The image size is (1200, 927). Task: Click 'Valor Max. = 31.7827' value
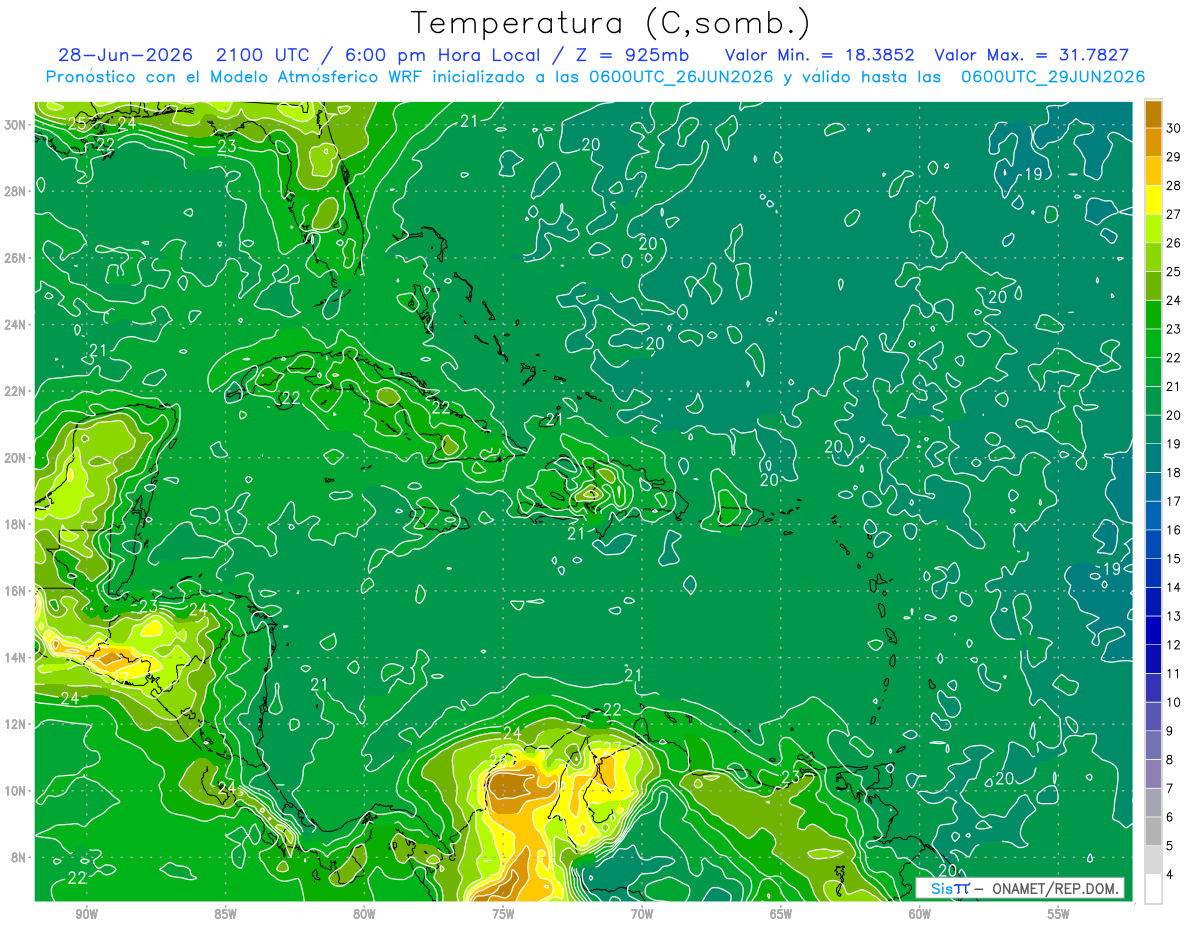coord(1032,55)
